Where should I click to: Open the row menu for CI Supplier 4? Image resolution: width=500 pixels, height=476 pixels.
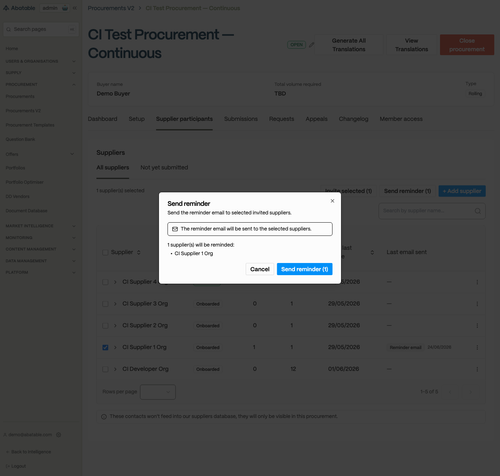click(477, 282)
